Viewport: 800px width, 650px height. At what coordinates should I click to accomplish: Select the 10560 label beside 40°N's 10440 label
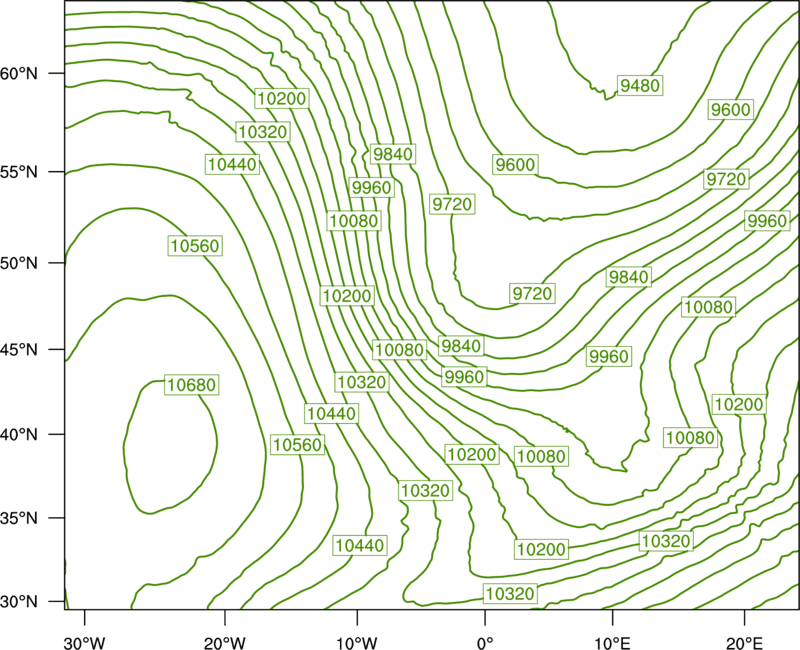(297, 445)
